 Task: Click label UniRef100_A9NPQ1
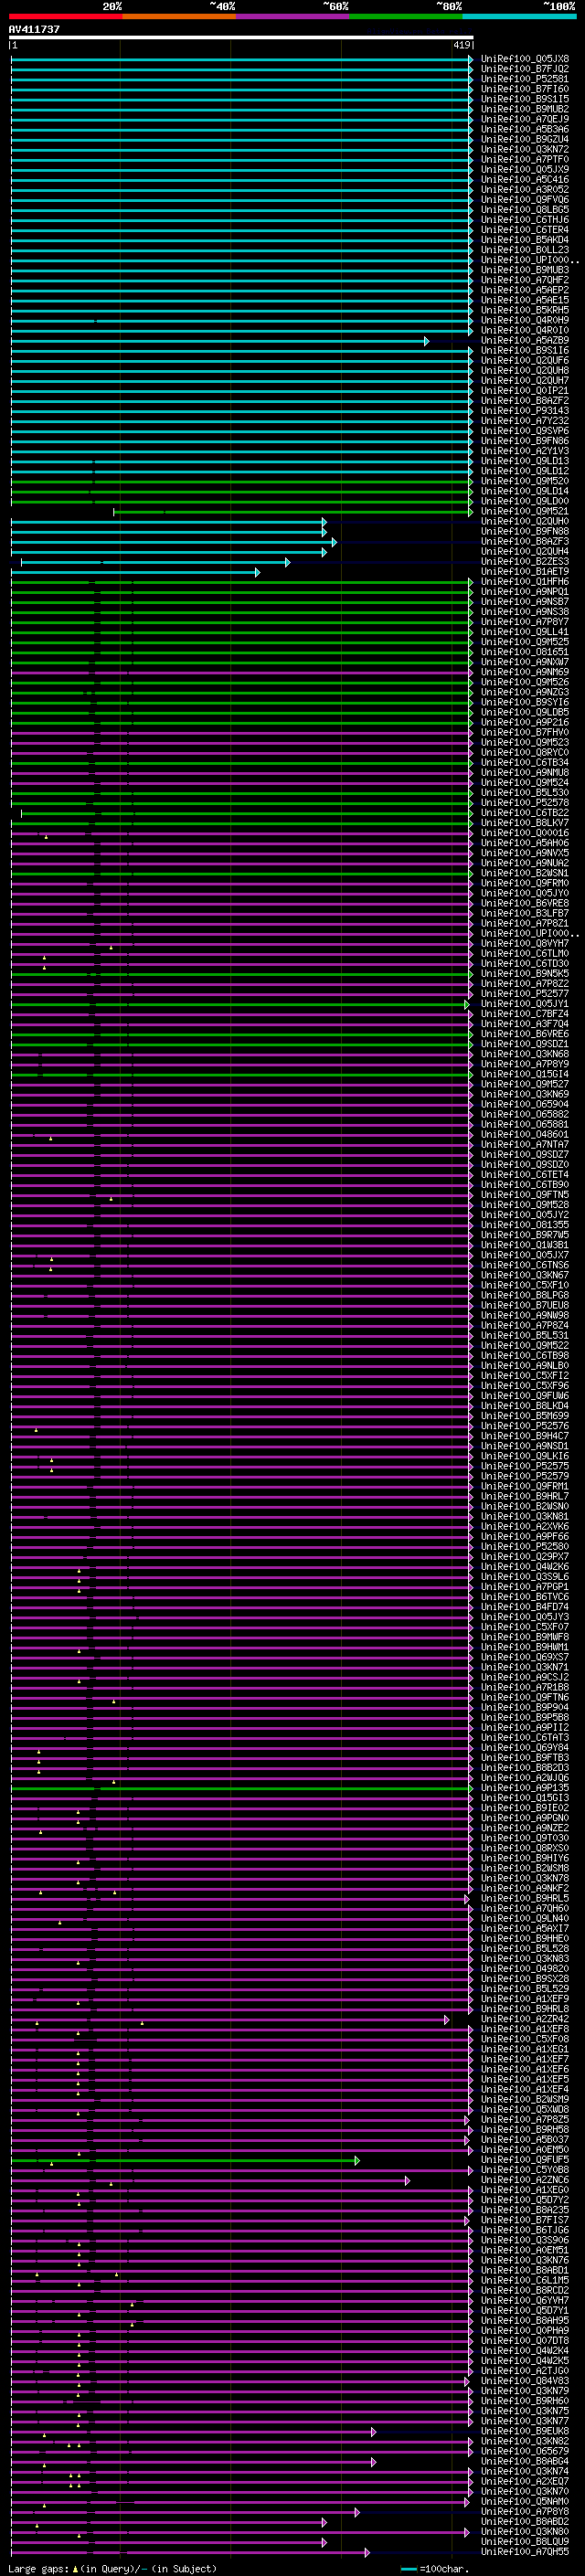tap(525, 592)
